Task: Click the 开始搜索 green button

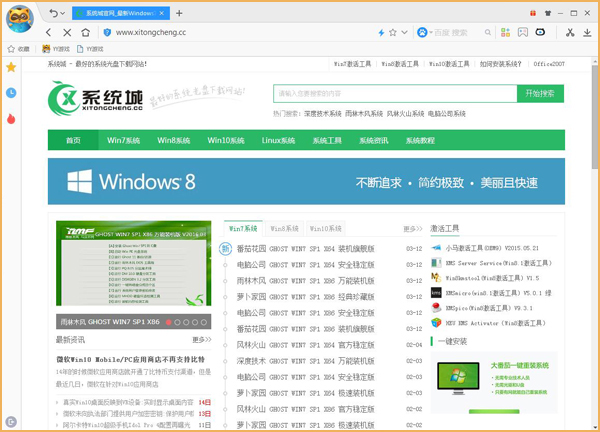Action: pyautogui.click(x=540, y=94)
